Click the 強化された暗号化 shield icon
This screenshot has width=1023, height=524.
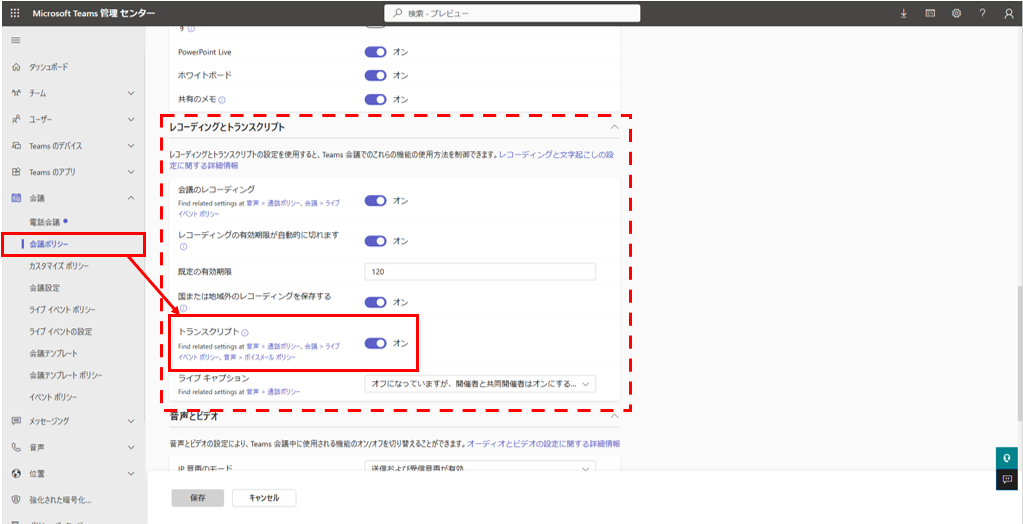16,501
